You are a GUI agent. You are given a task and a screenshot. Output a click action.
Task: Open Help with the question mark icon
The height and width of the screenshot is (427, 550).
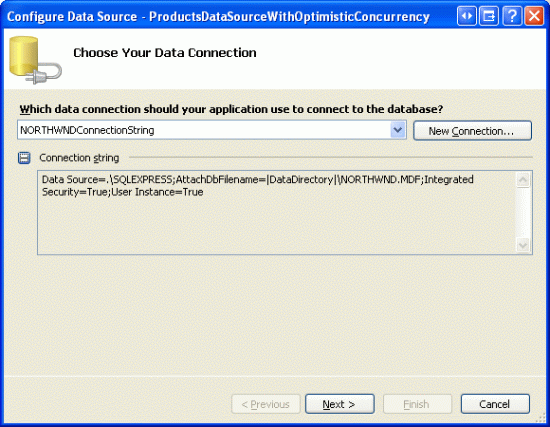(x=512, y=16)
